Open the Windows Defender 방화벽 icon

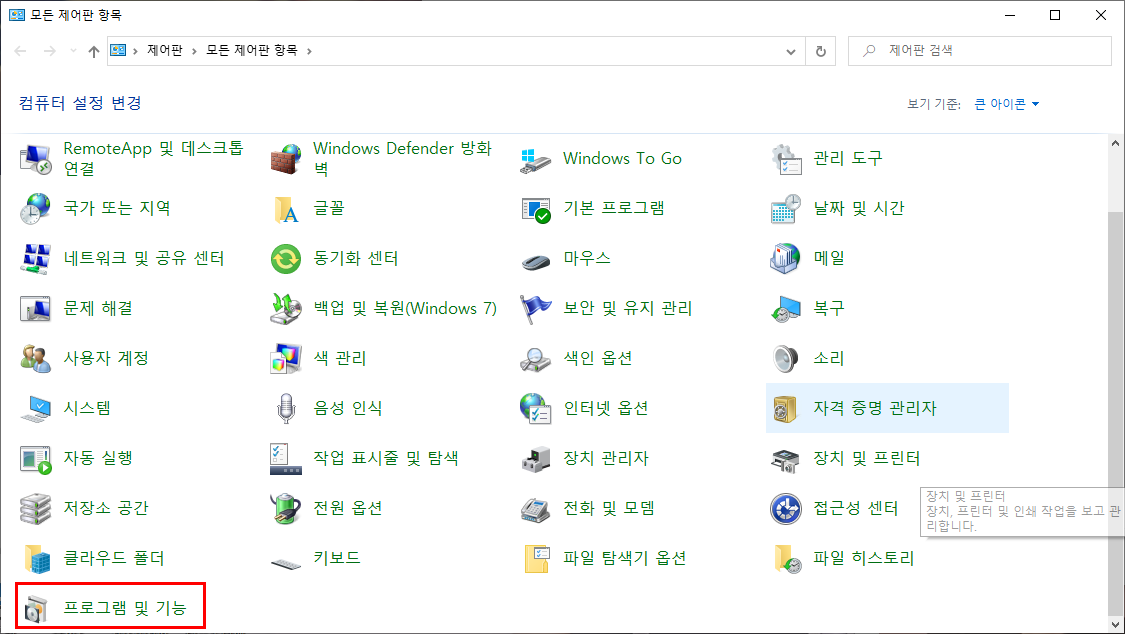tap(286, 158)
